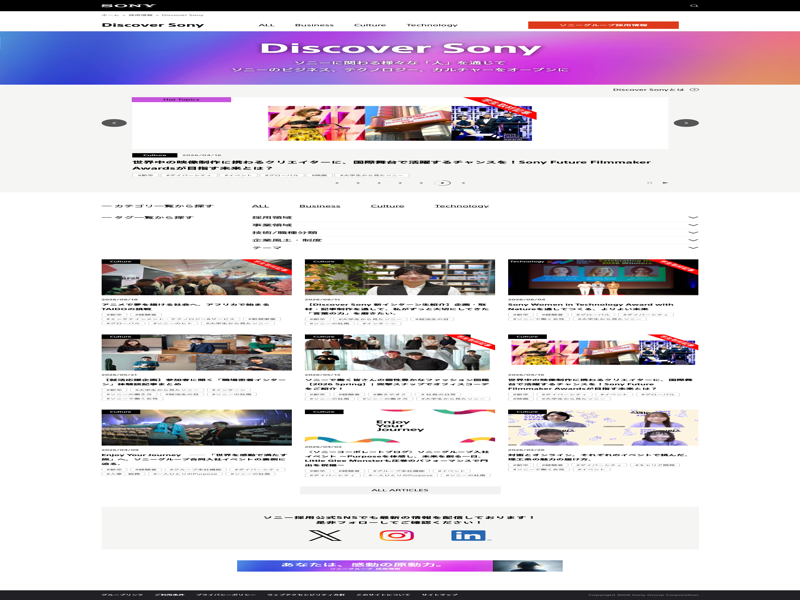The image size is (800, 600).
Task: Filter articles by Business category
Action: [320, 206]
